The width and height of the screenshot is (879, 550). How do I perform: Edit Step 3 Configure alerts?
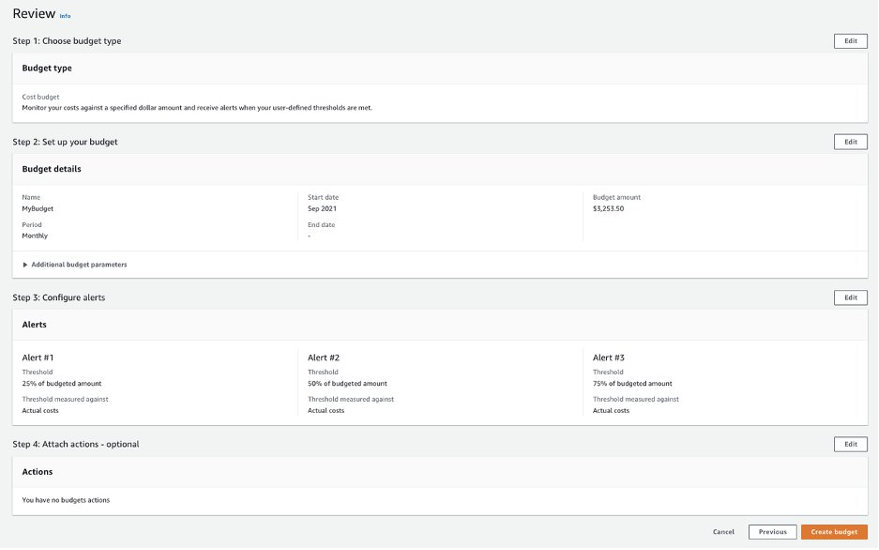[850, 298]
